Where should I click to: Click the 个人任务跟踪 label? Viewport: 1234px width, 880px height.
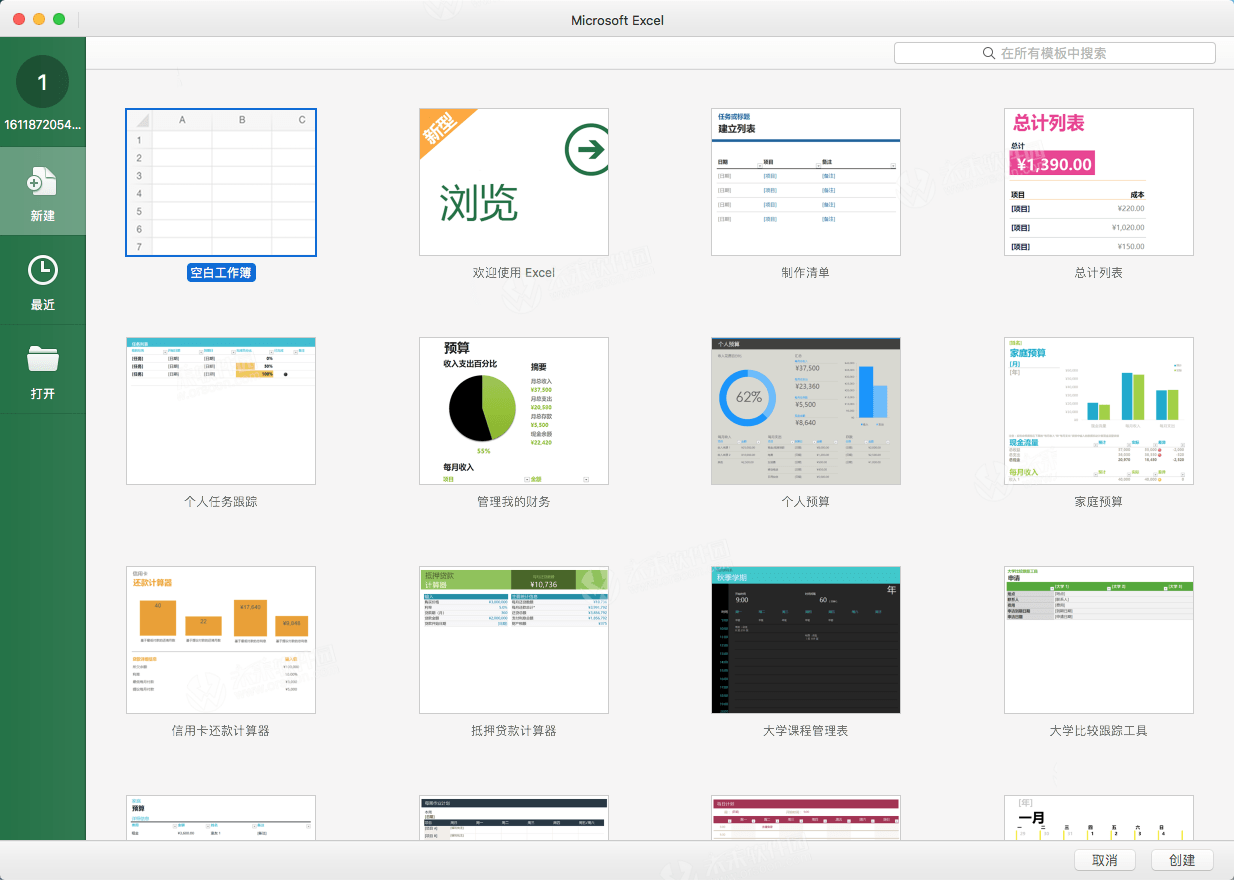tap(221, 501)
